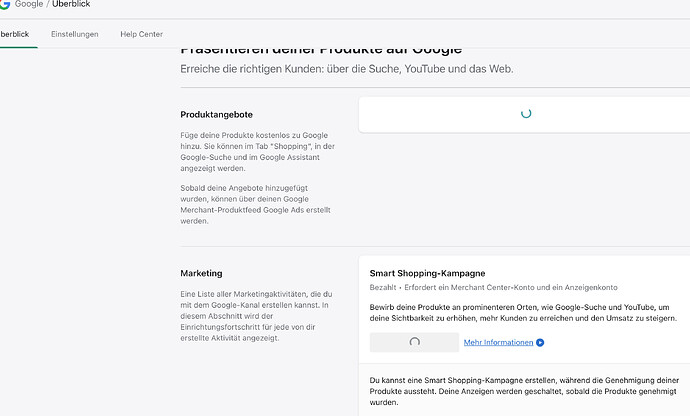Open the Mehr Informationen link
This screenshot has width=690, height=416.
pos(498,342)
